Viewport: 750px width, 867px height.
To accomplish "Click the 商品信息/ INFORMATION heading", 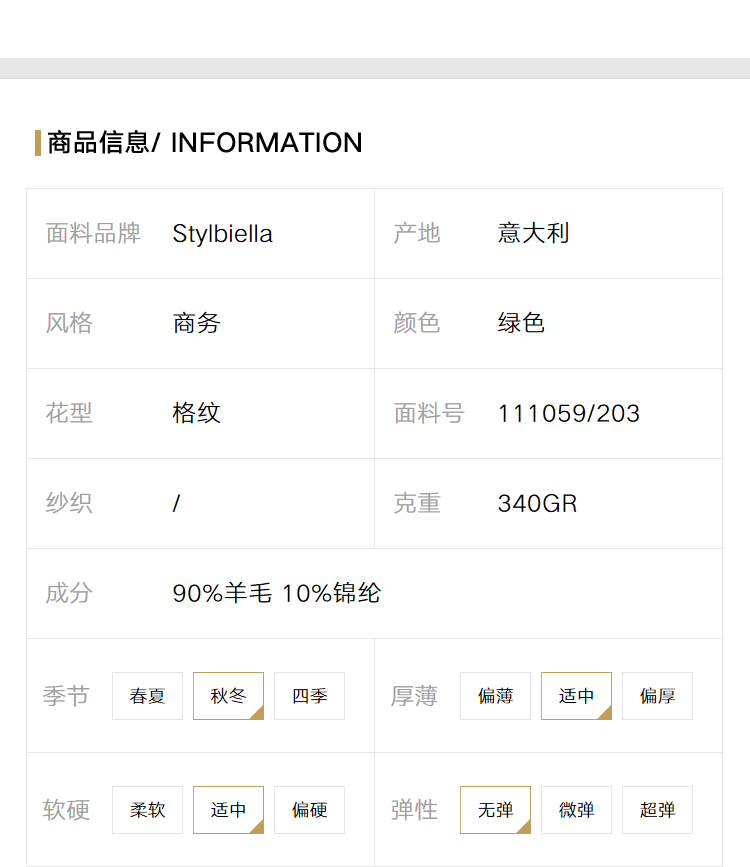I will click(205, 143).
